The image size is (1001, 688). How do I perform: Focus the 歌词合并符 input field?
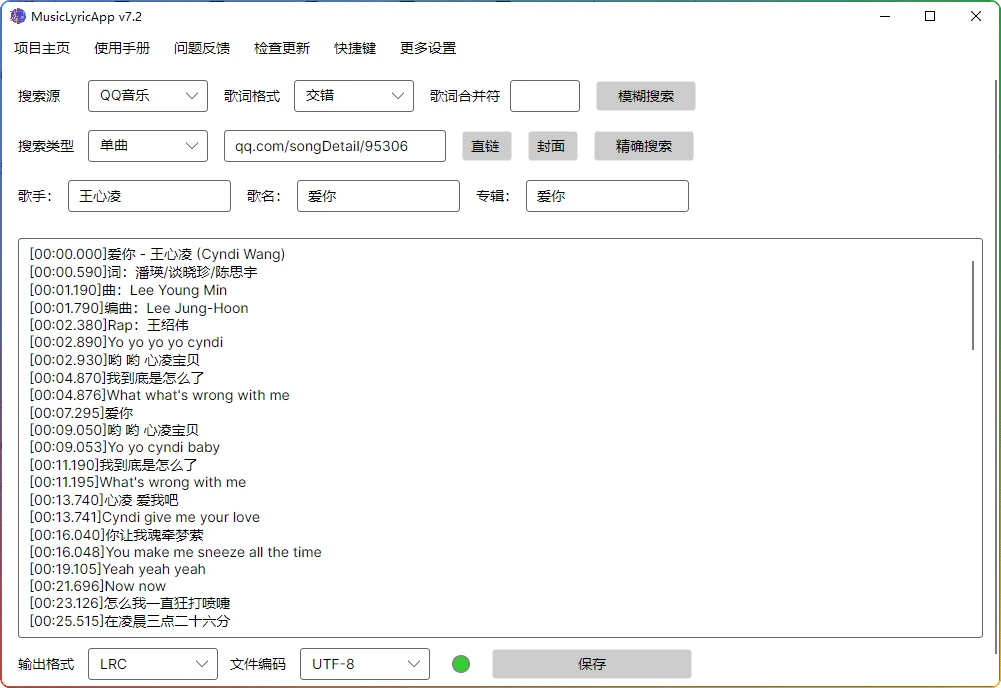coord(545,96)
